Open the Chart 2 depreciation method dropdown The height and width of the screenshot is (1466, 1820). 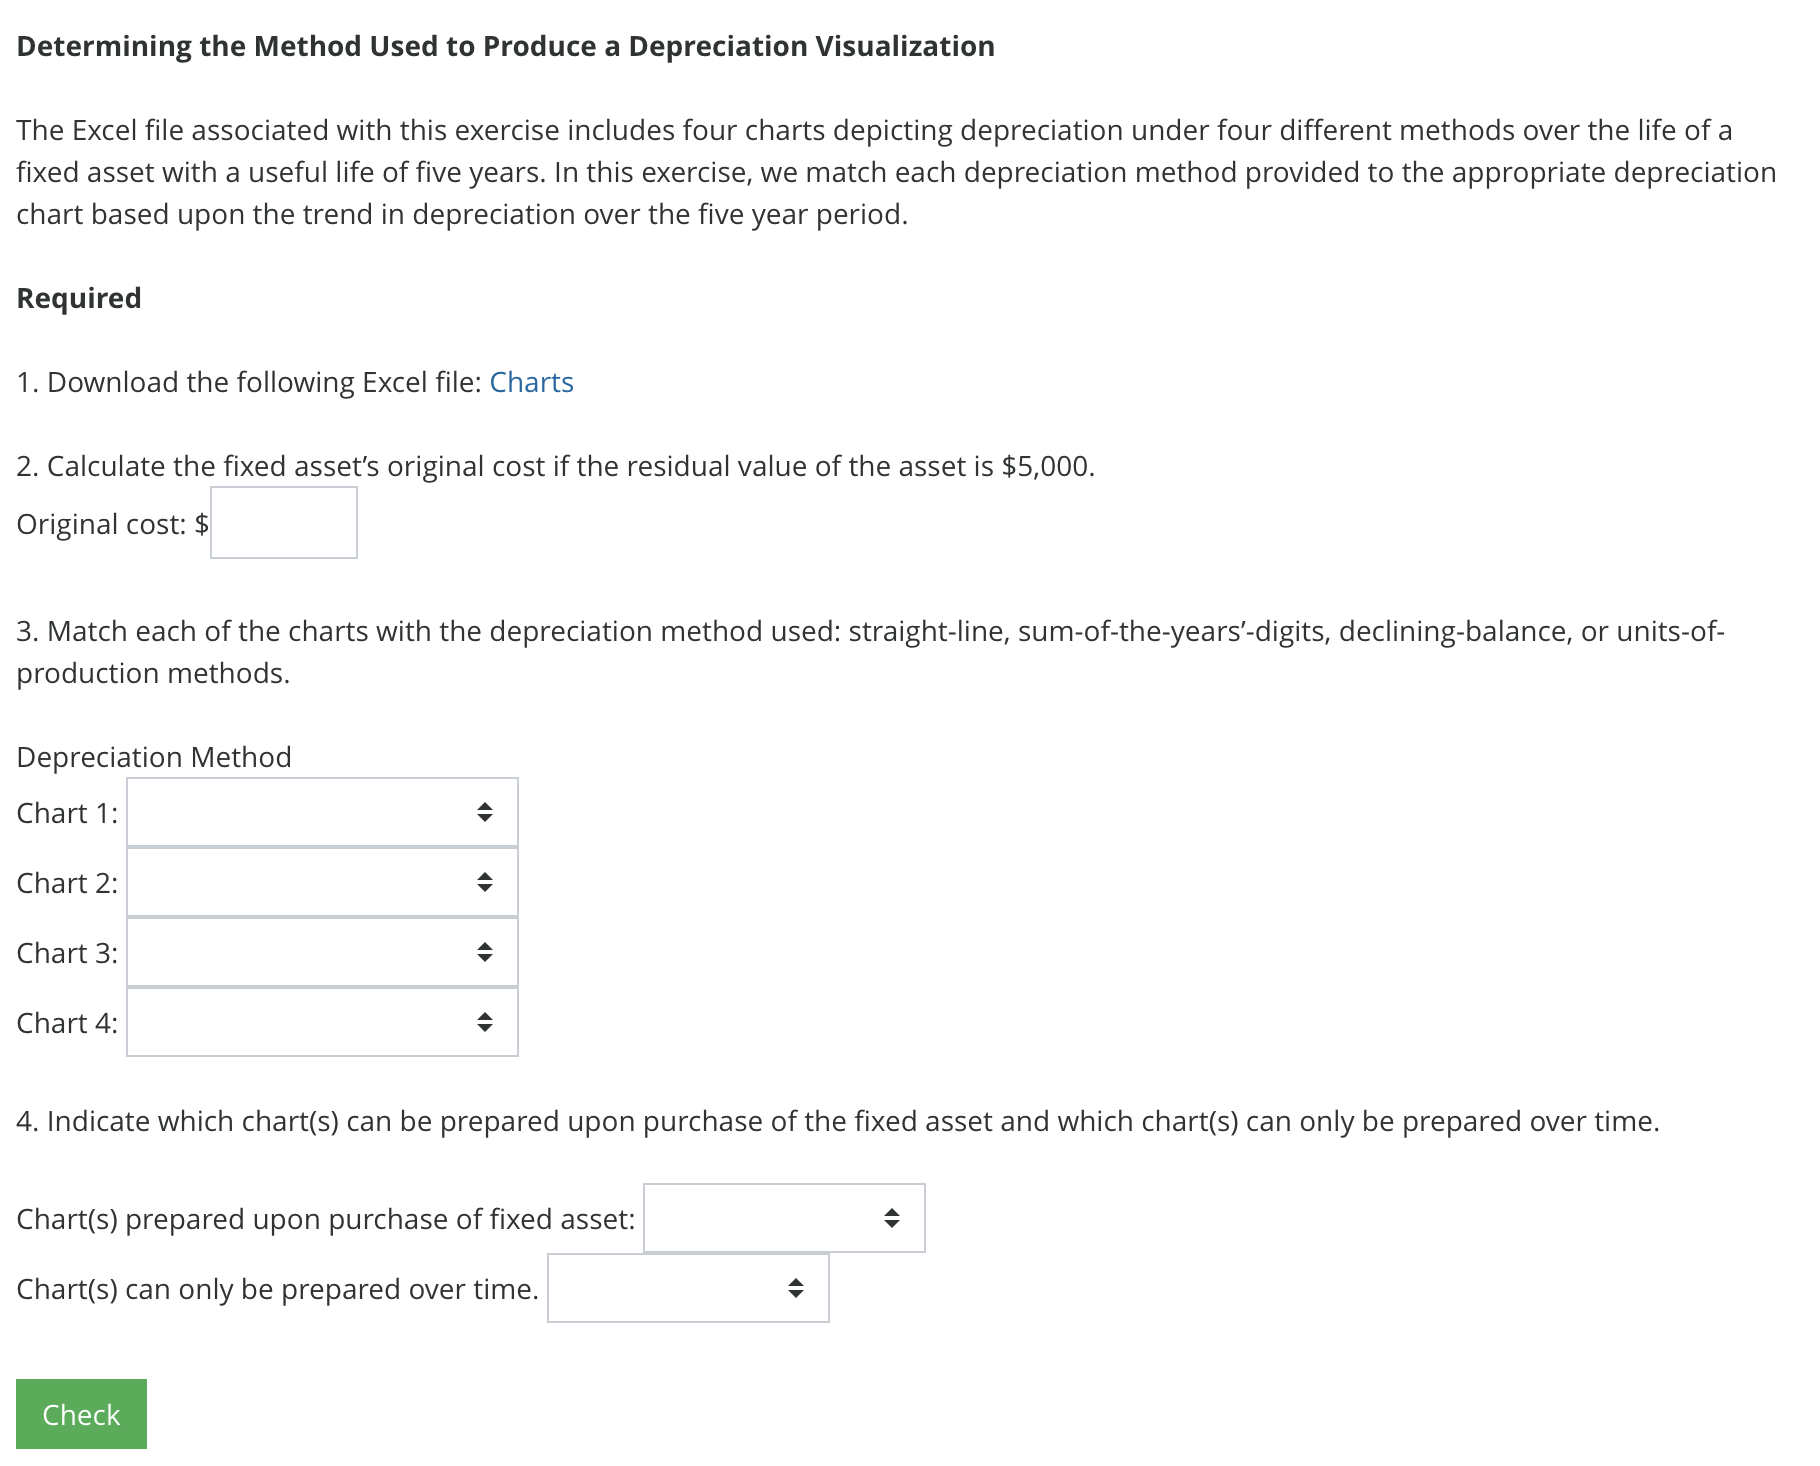tap(320, 883)
